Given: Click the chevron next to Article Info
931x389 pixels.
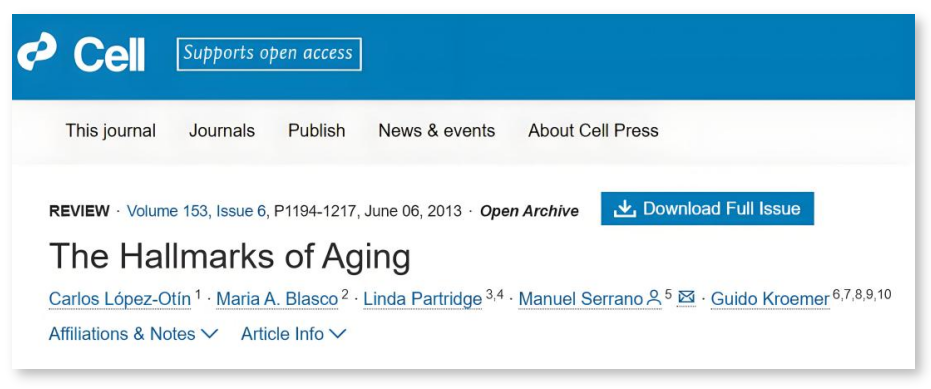Looking at the screenshot, I should (337, 335).
